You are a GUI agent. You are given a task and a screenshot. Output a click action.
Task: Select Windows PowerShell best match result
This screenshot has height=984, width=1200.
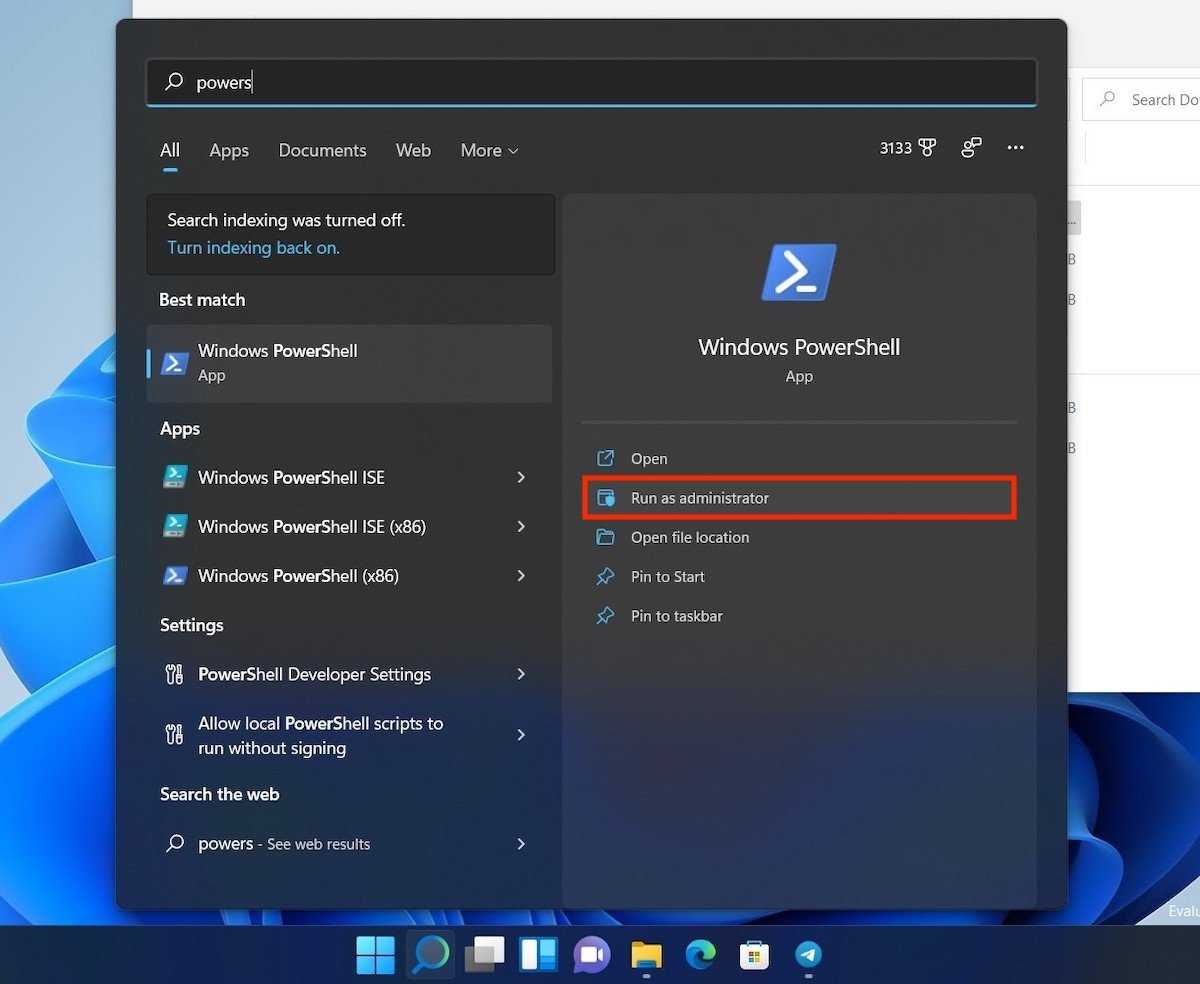click(x=349, y=363)
